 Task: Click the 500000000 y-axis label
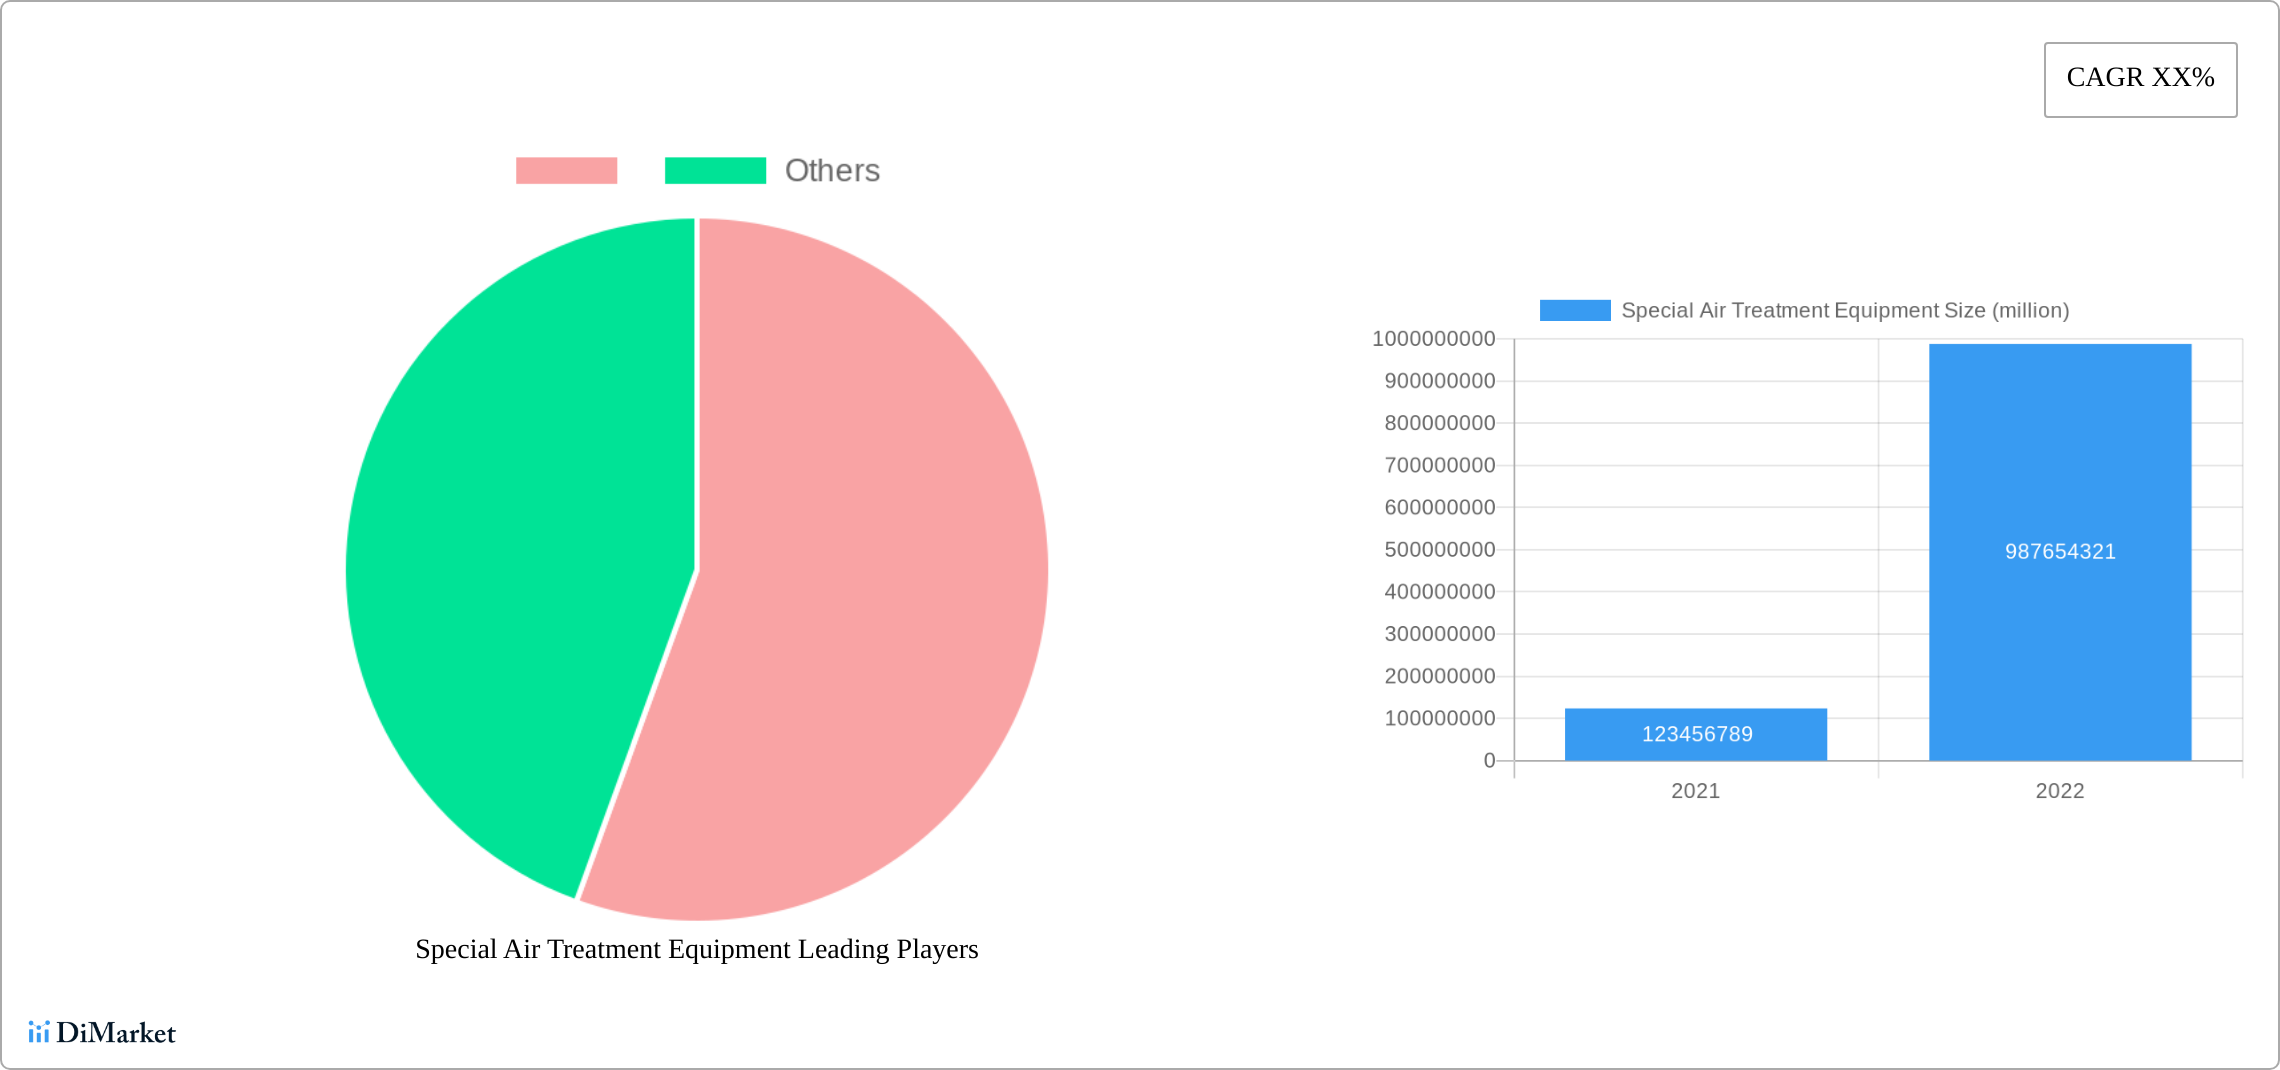pyautogui.click(x=1439, y=550)
